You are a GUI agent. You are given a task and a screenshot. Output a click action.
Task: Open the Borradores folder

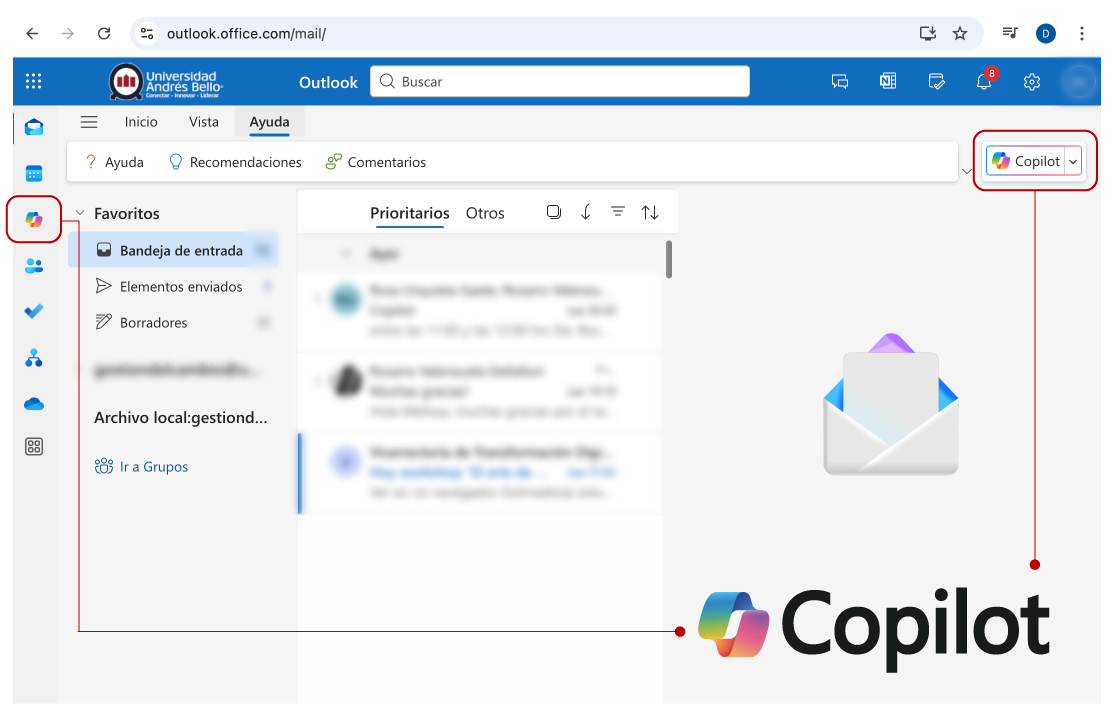(x=173, y=322)
